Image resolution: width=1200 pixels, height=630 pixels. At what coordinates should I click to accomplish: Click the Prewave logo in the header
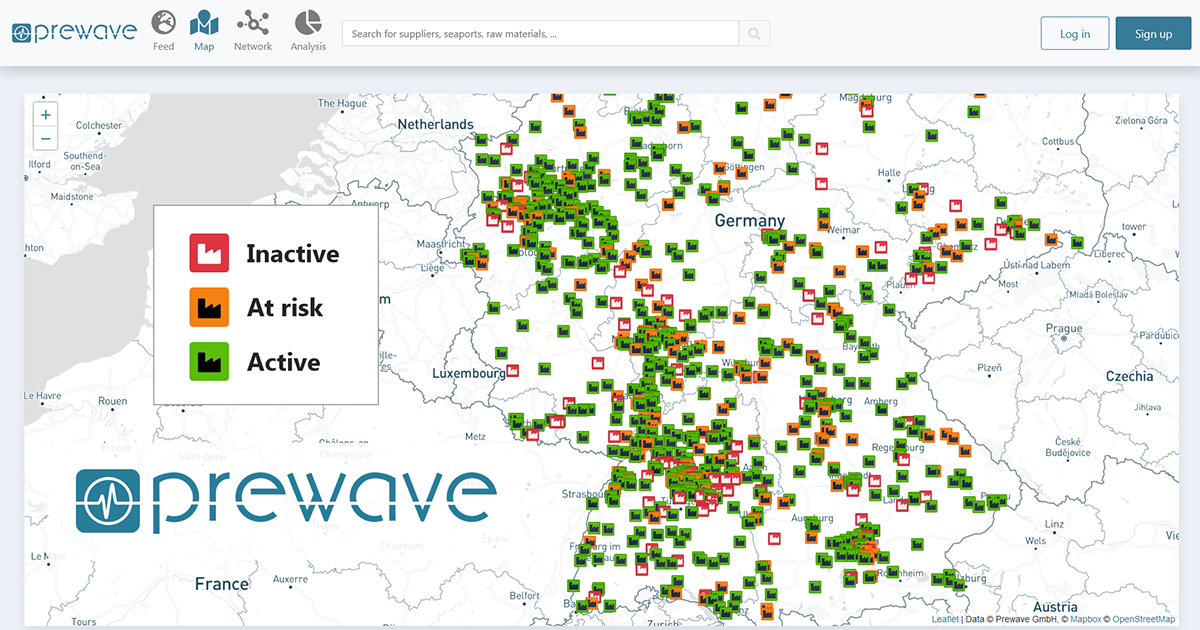click(x=73, y=31)
